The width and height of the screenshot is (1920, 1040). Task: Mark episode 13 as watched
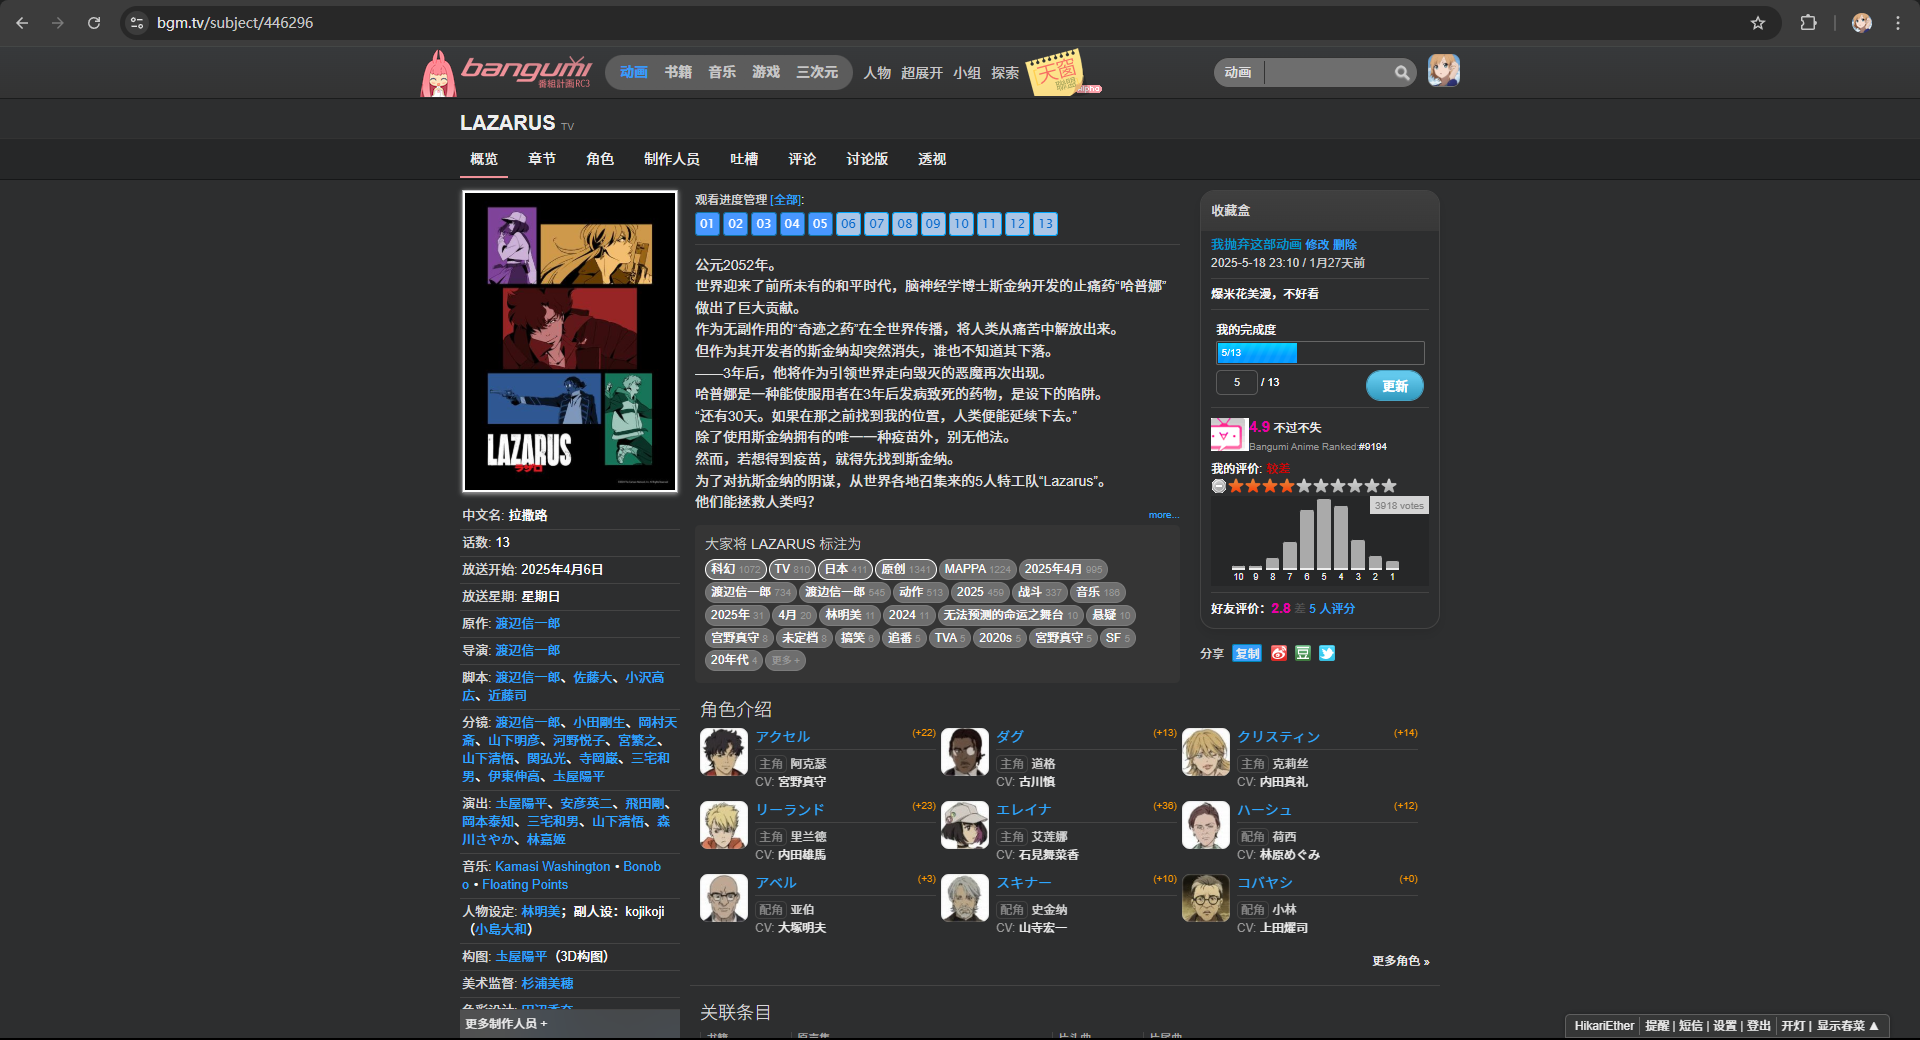[1045, 224]
